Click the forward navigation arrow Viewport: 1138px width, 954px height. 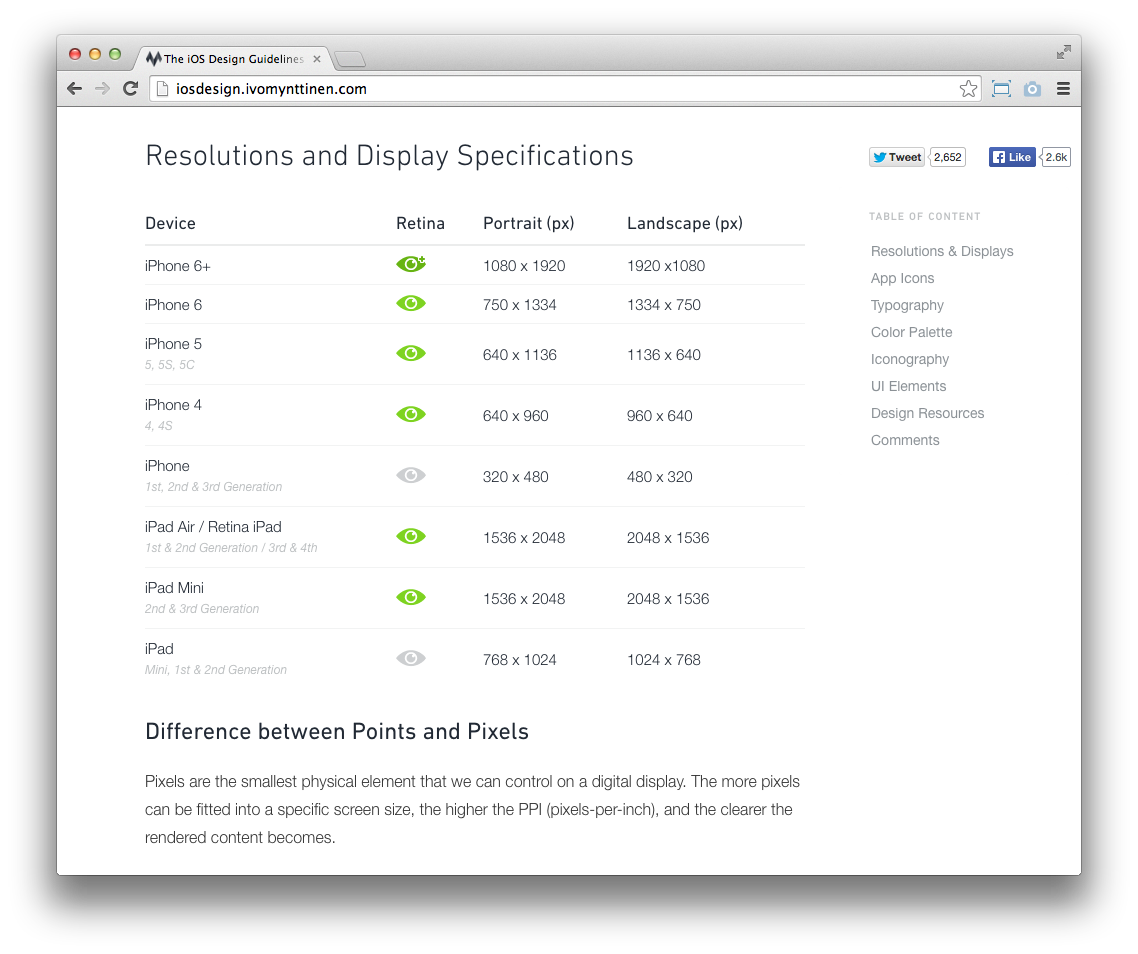point(102,89)
